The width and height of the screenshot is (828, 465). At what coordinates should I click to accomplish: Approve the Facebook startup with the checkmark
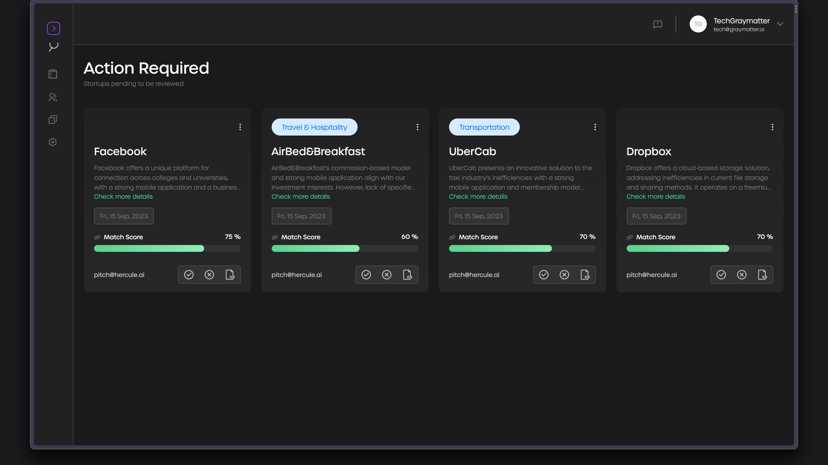[x=189, y=274]
